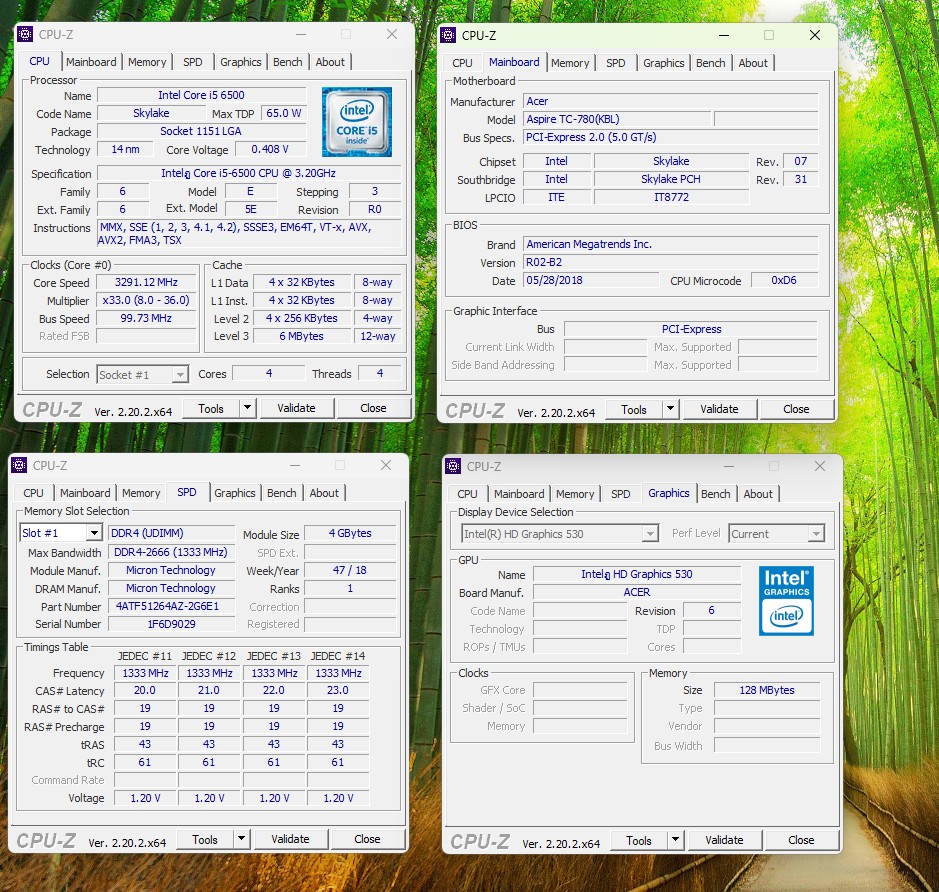The height and width of the screenshot is (892, 939).
Task: Click Week/Year value 47 / 18
Action: 350,570
